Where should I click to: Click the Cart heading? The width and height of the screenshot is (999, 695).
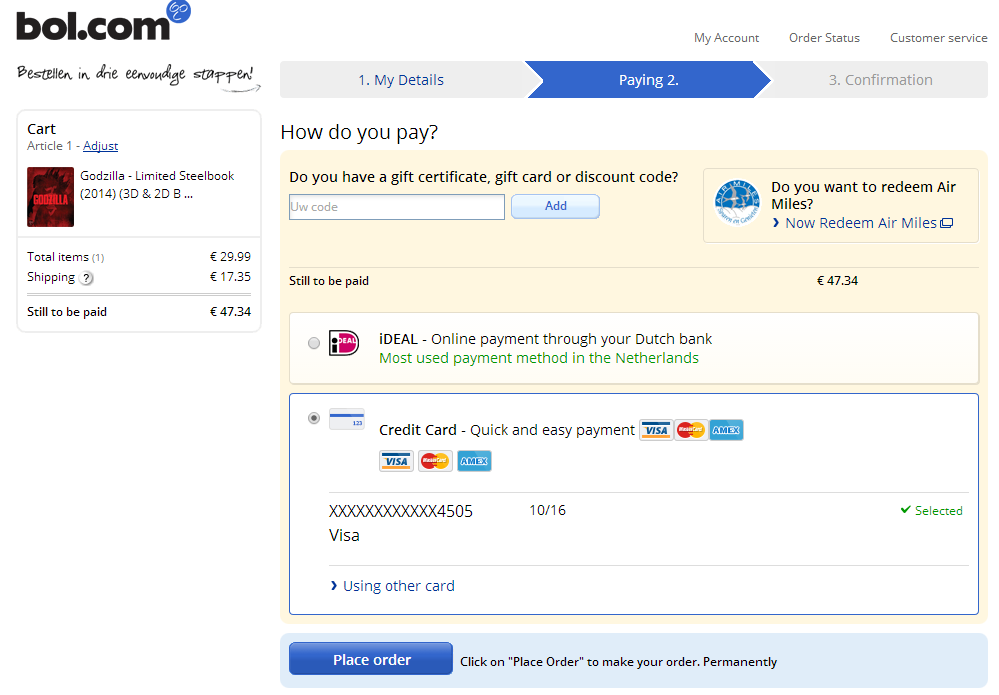(x=41, y=129)
